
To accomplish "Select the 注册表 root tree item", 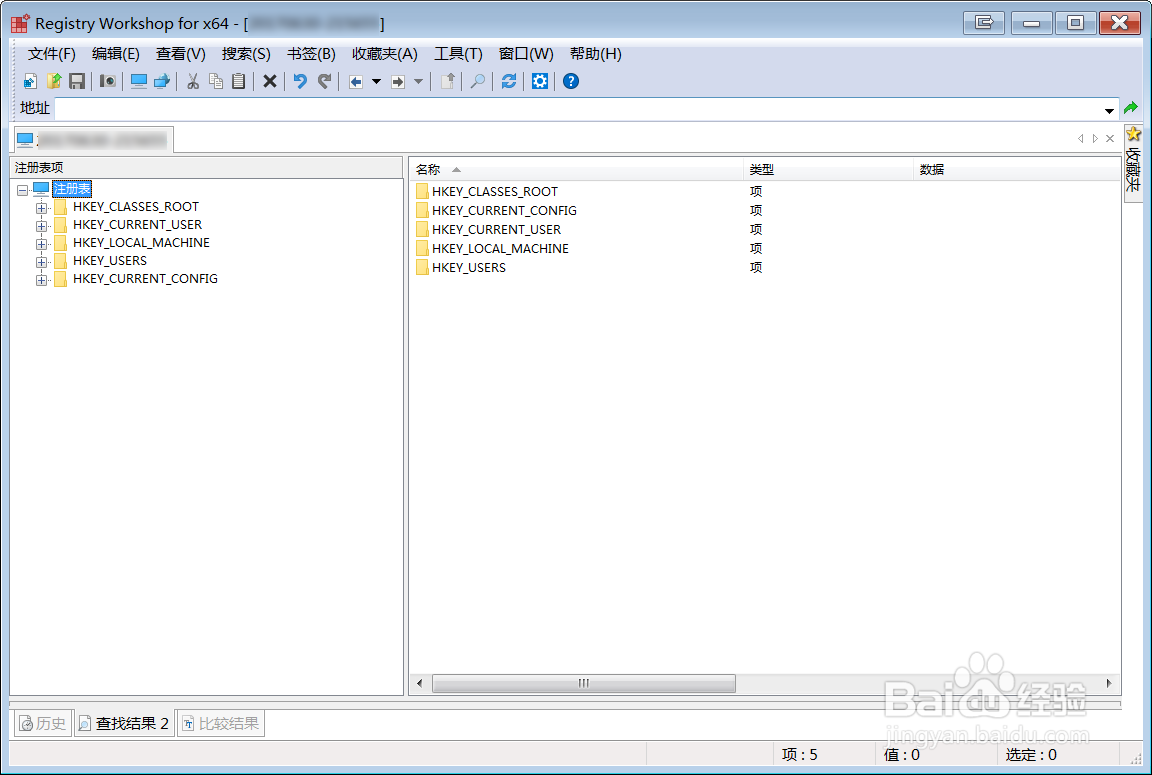I will coord(72,189).
